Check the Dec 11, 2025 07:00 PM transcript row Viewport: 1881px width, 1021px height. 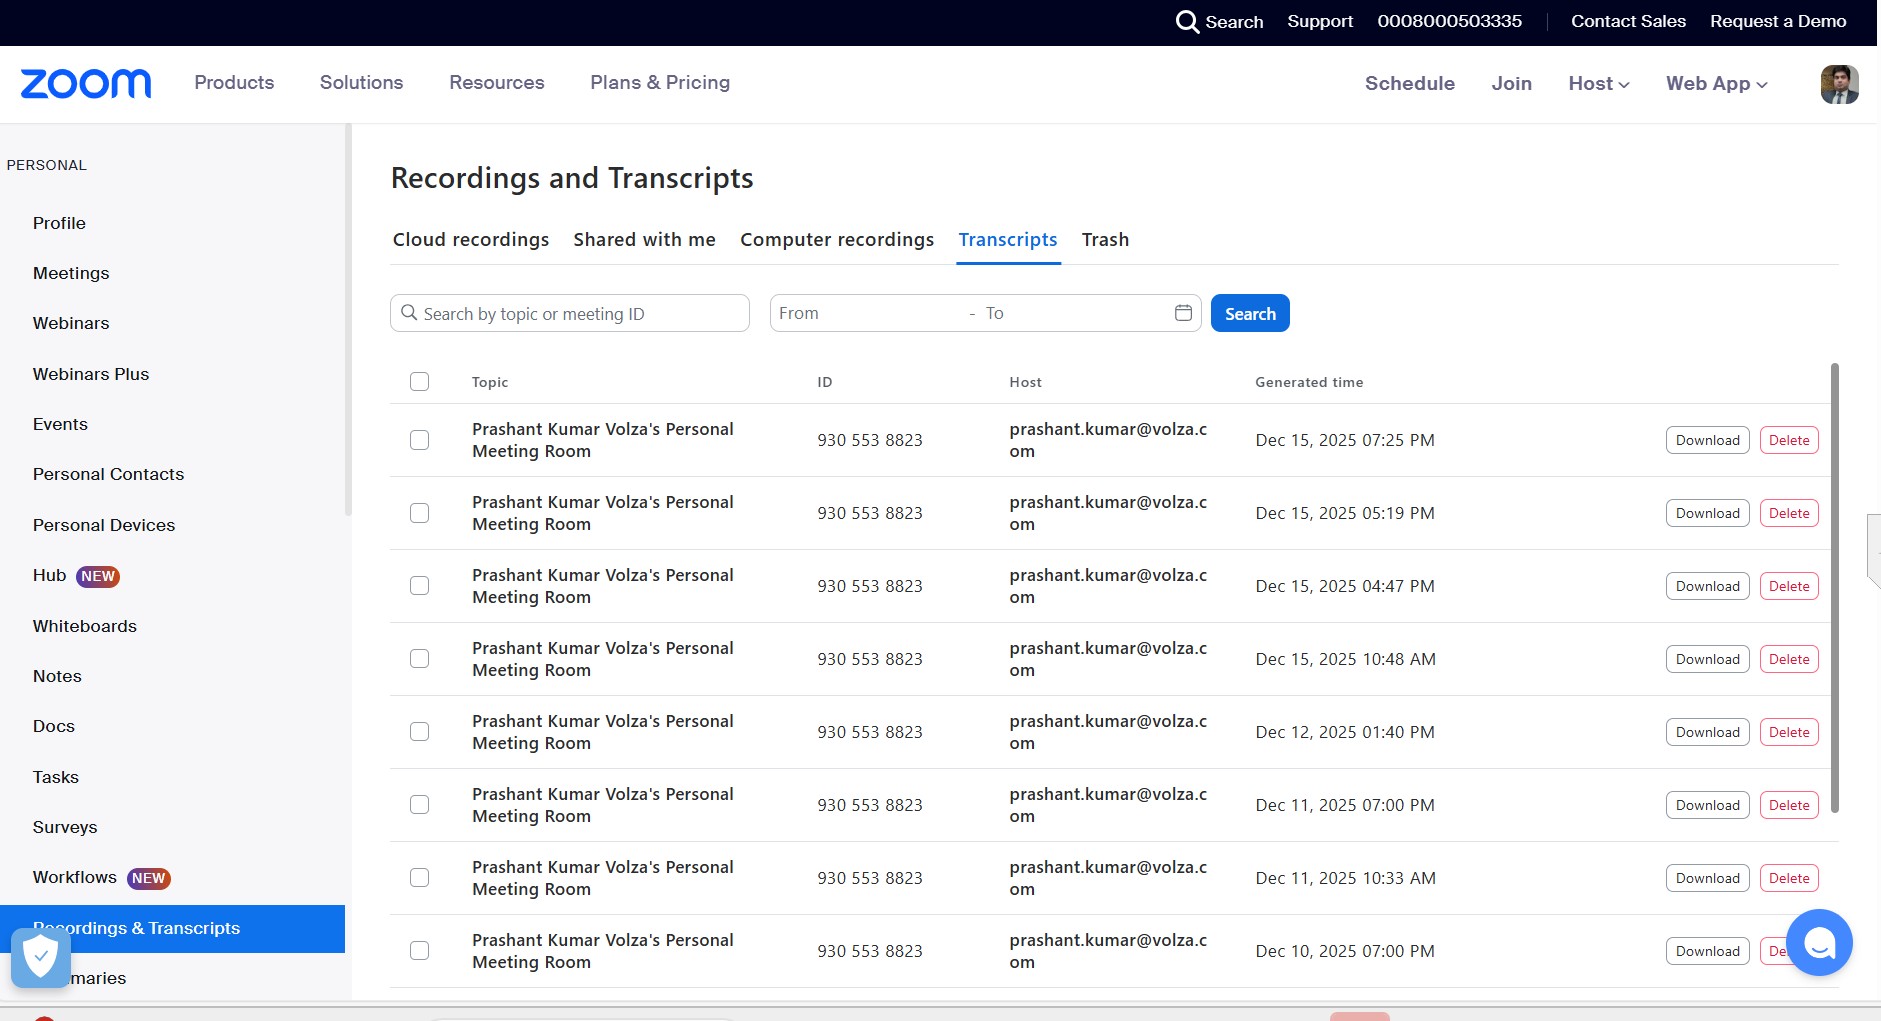click(420, 805)
